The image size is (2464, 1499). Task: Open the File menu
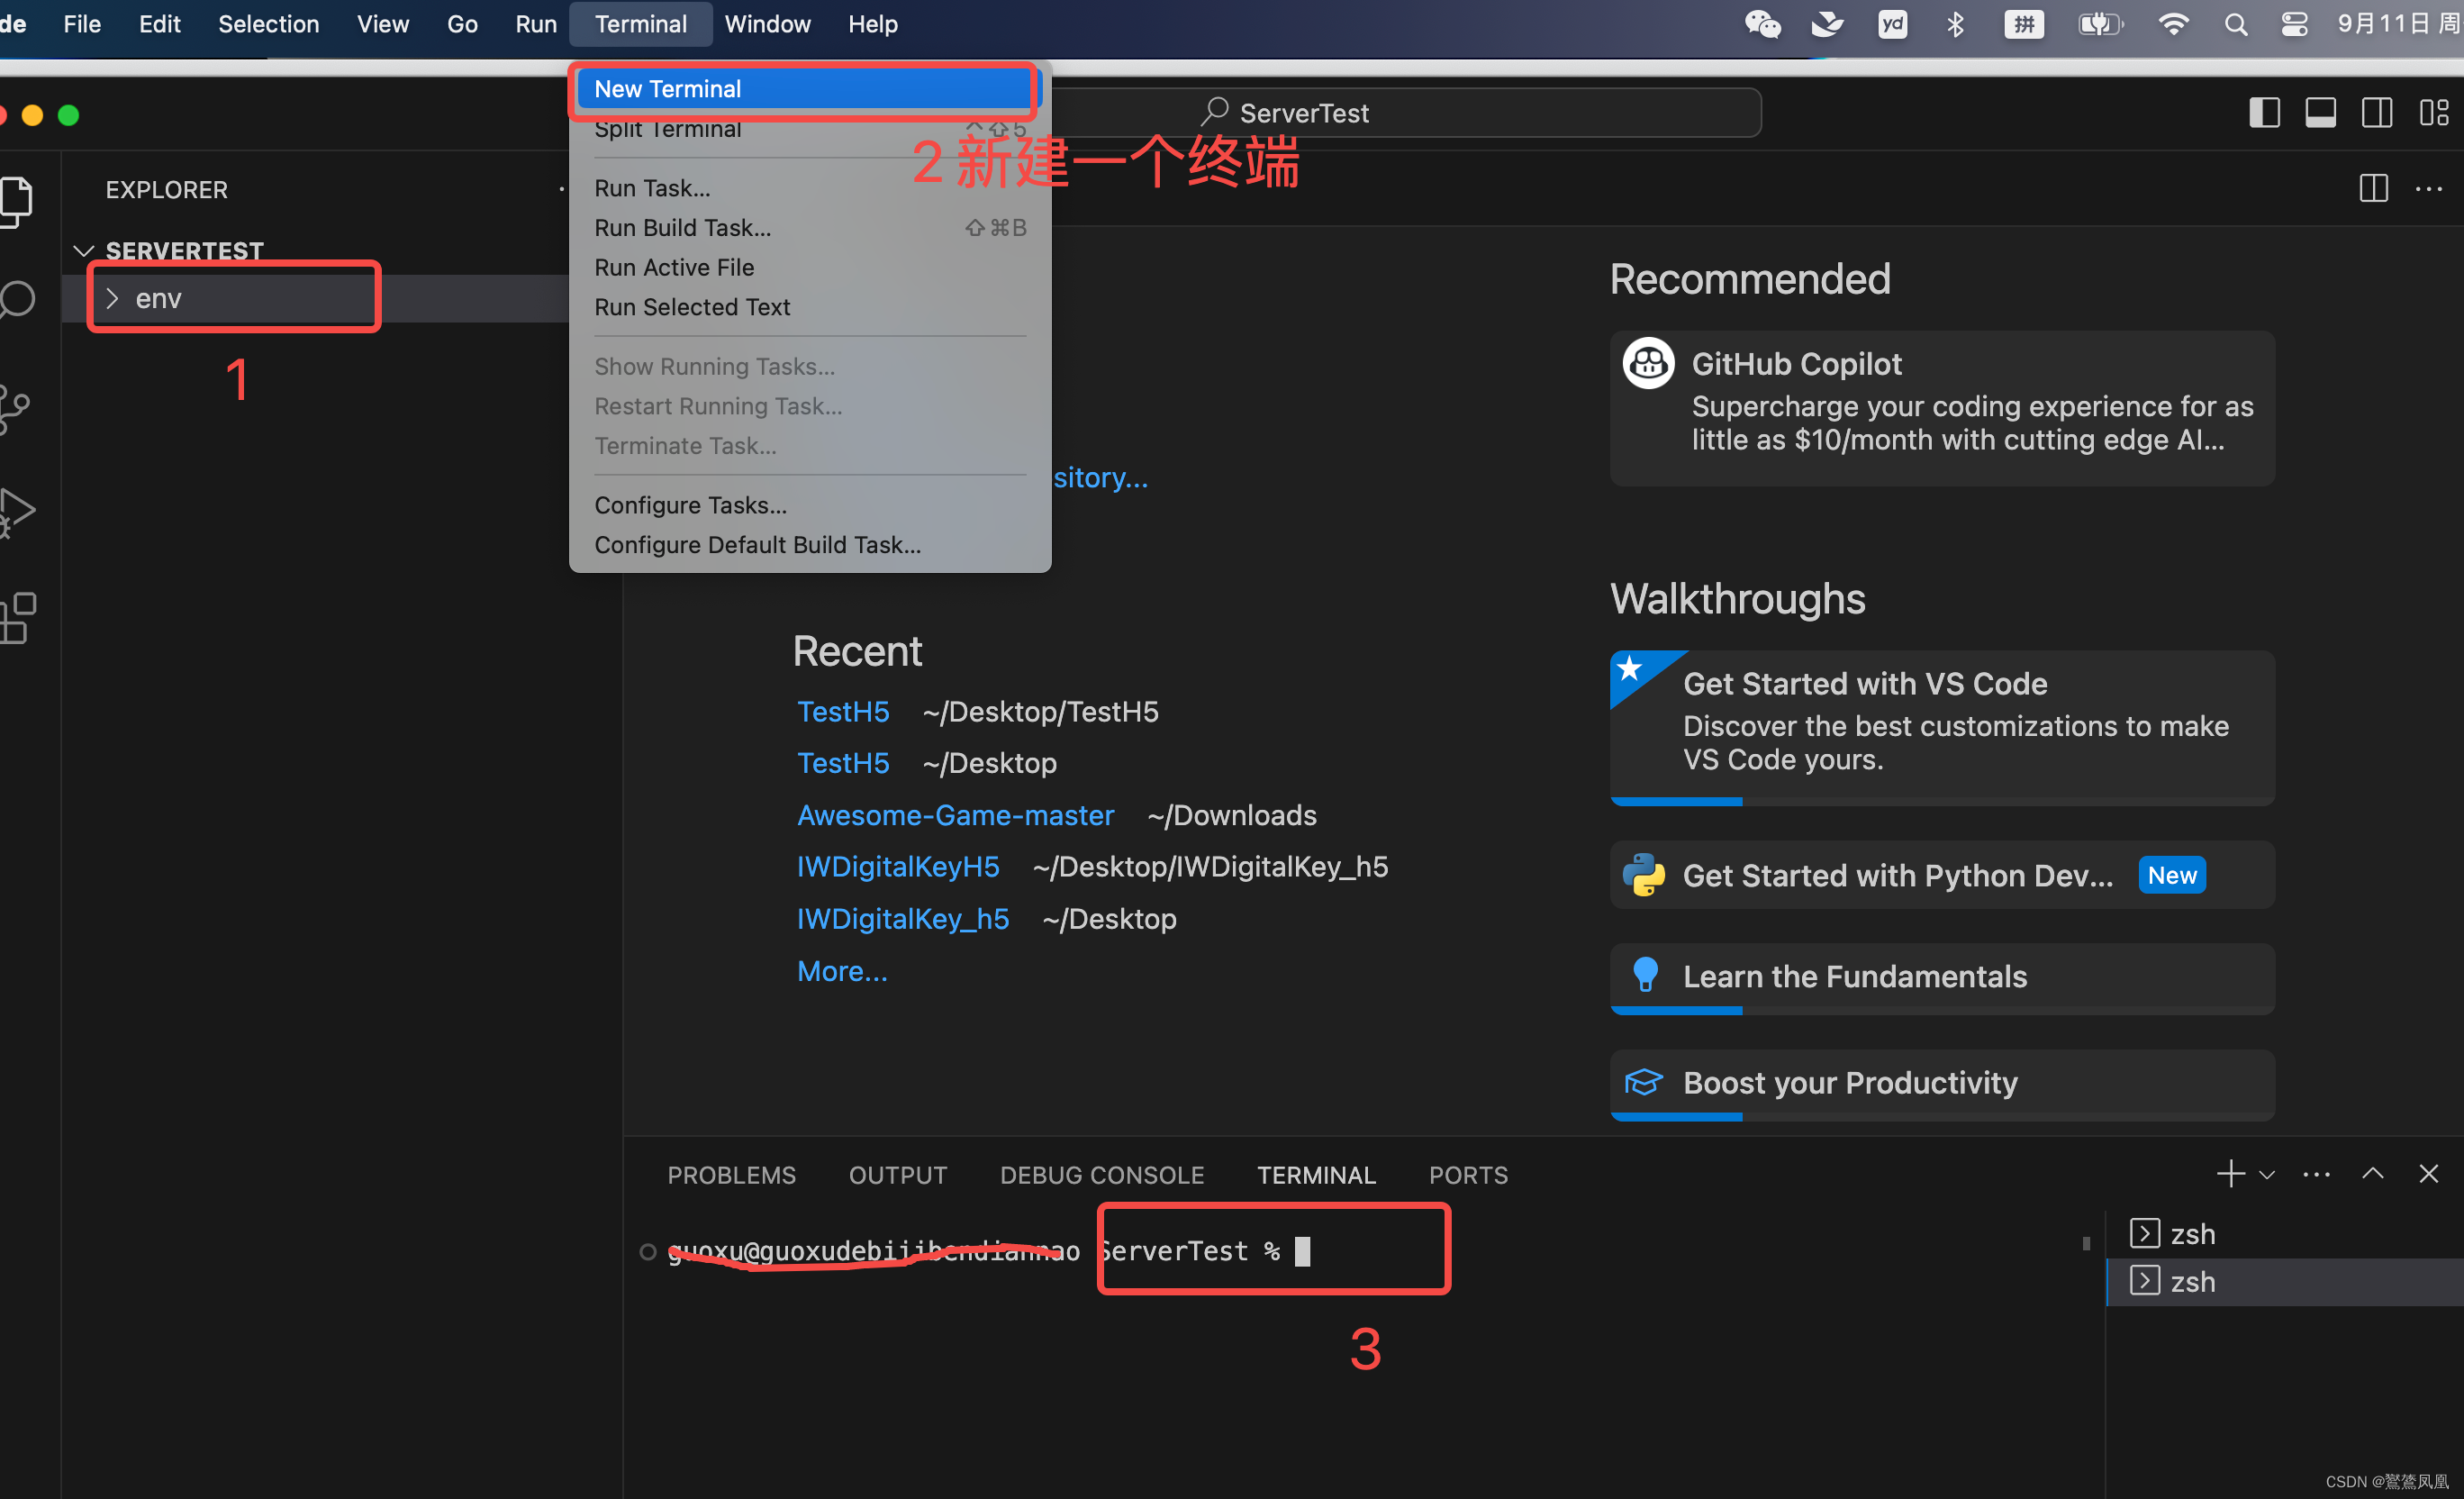(82, 24)
